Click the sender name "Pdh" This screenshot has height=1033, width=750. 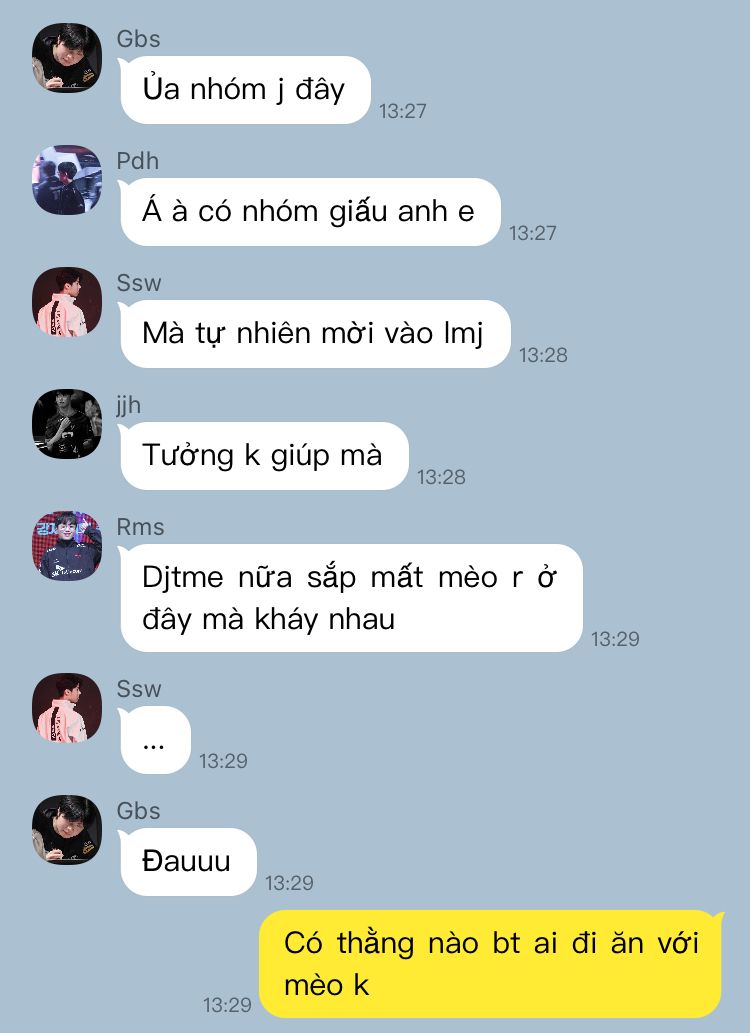click(138, 161)
